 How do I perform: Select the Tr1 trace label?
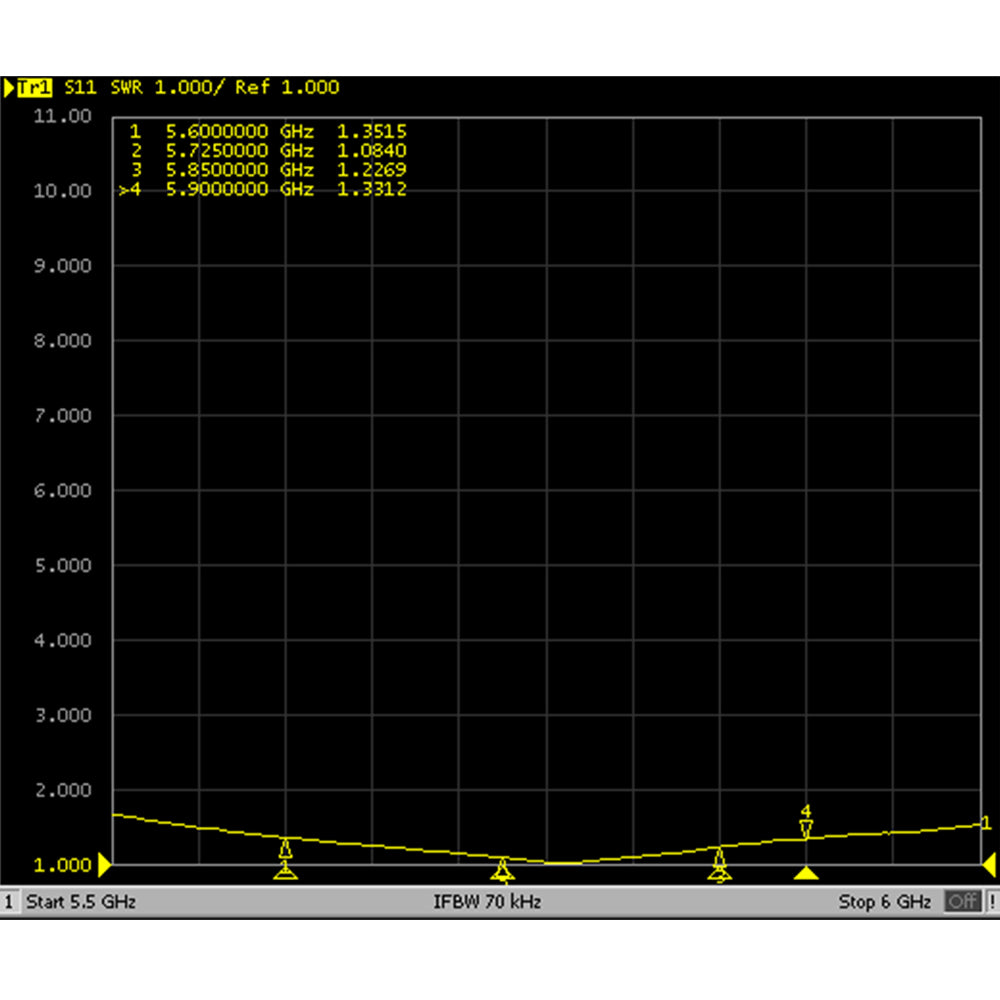click(35, 87)
